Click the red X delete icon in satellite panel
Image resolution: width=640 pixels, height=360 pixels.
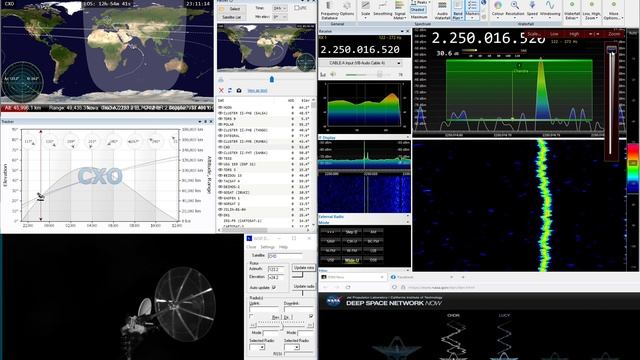tap(221, 90)
